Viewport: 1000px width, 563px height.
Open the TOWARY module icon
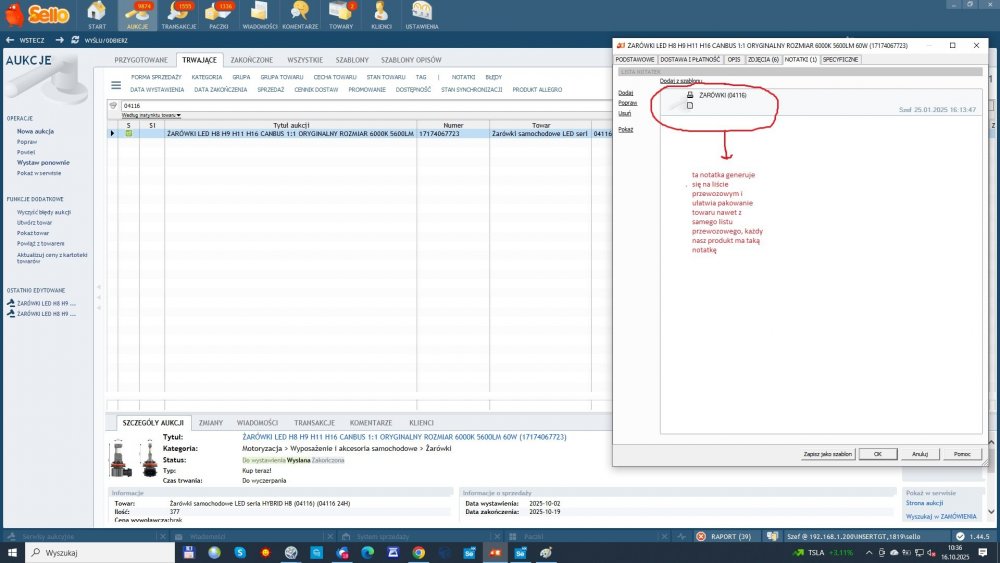[341, 14]
